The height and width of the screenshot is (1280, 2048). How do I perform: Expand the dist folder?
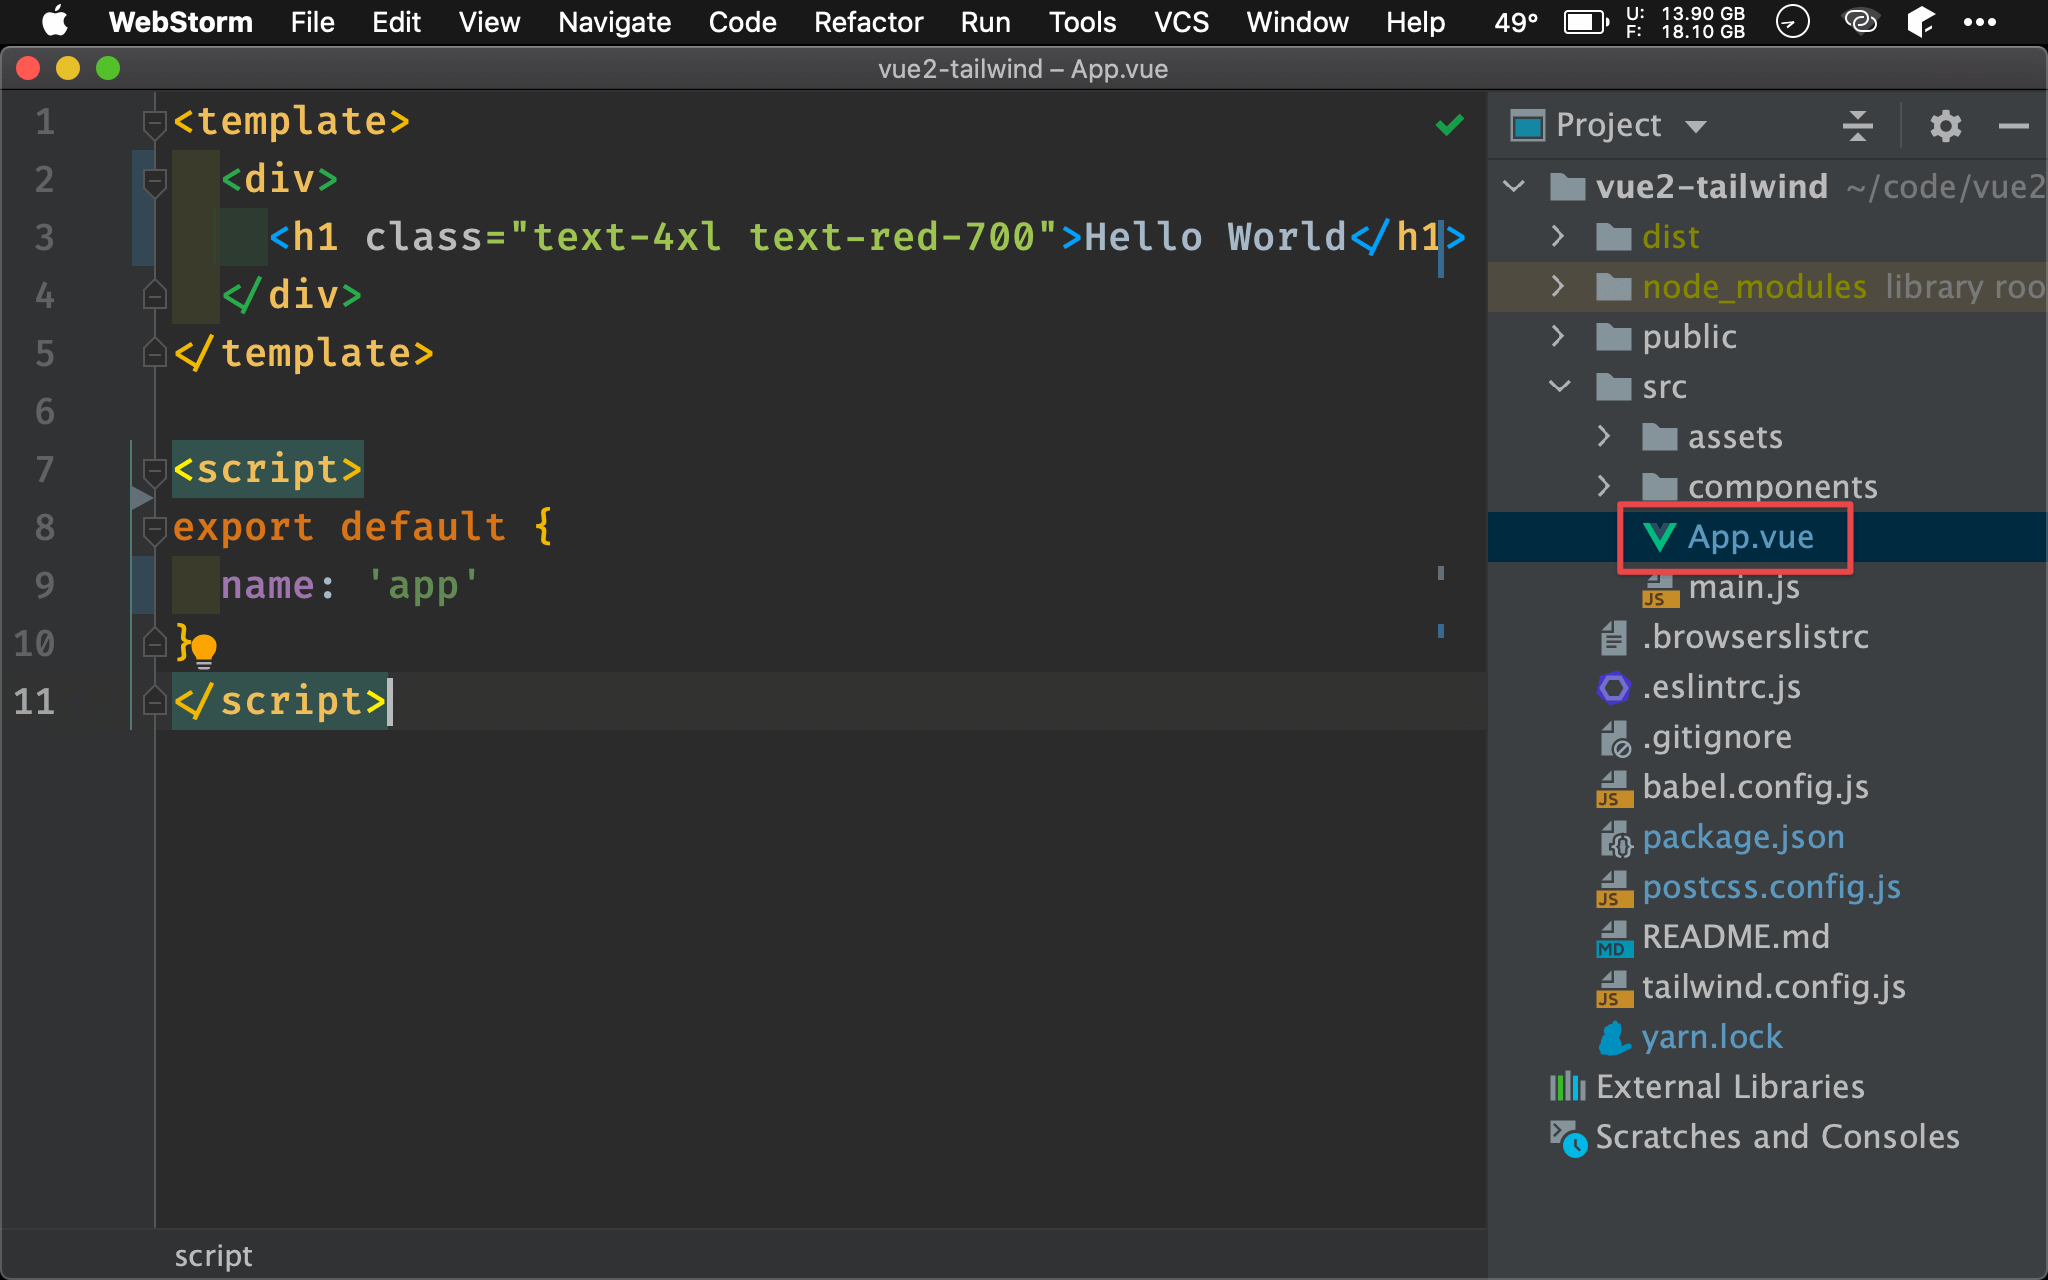point(1558,236)
